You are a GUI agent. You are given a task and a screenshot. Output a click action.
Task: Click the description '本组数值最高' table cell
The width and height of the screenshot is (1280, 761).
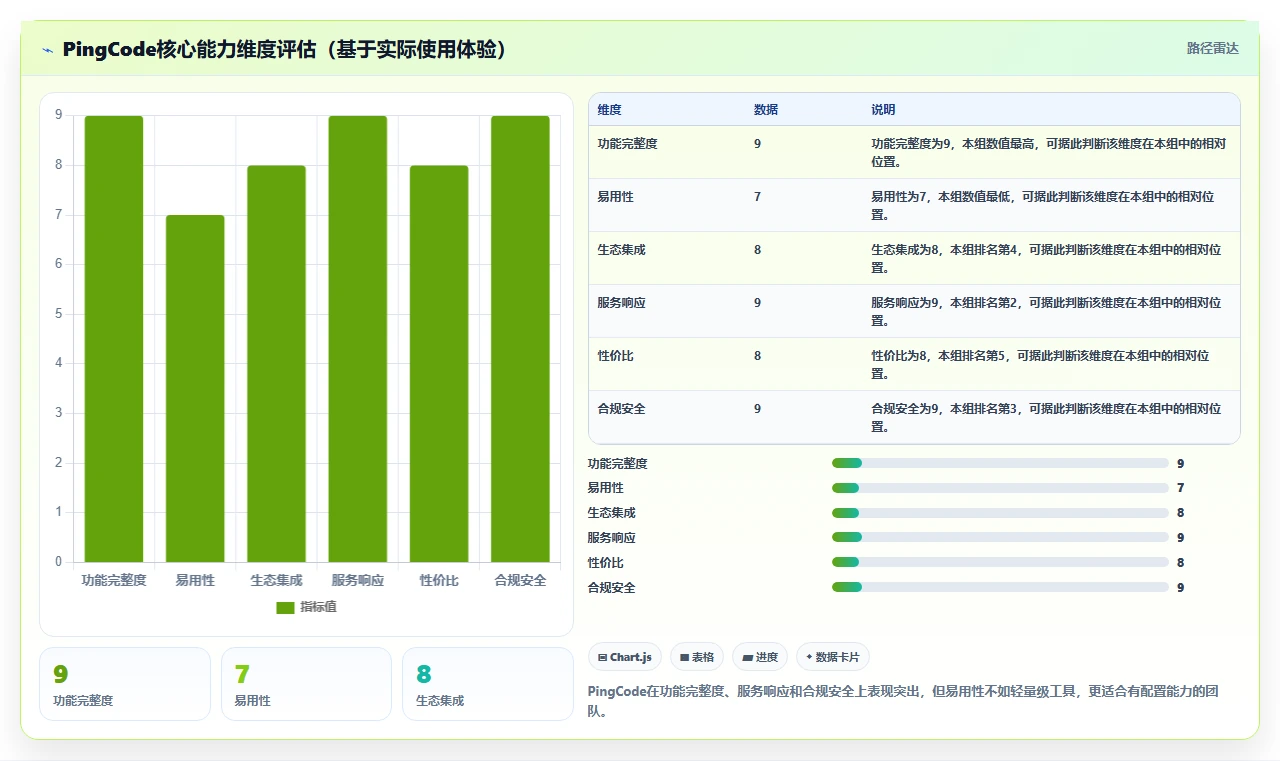pos(1051,152)
